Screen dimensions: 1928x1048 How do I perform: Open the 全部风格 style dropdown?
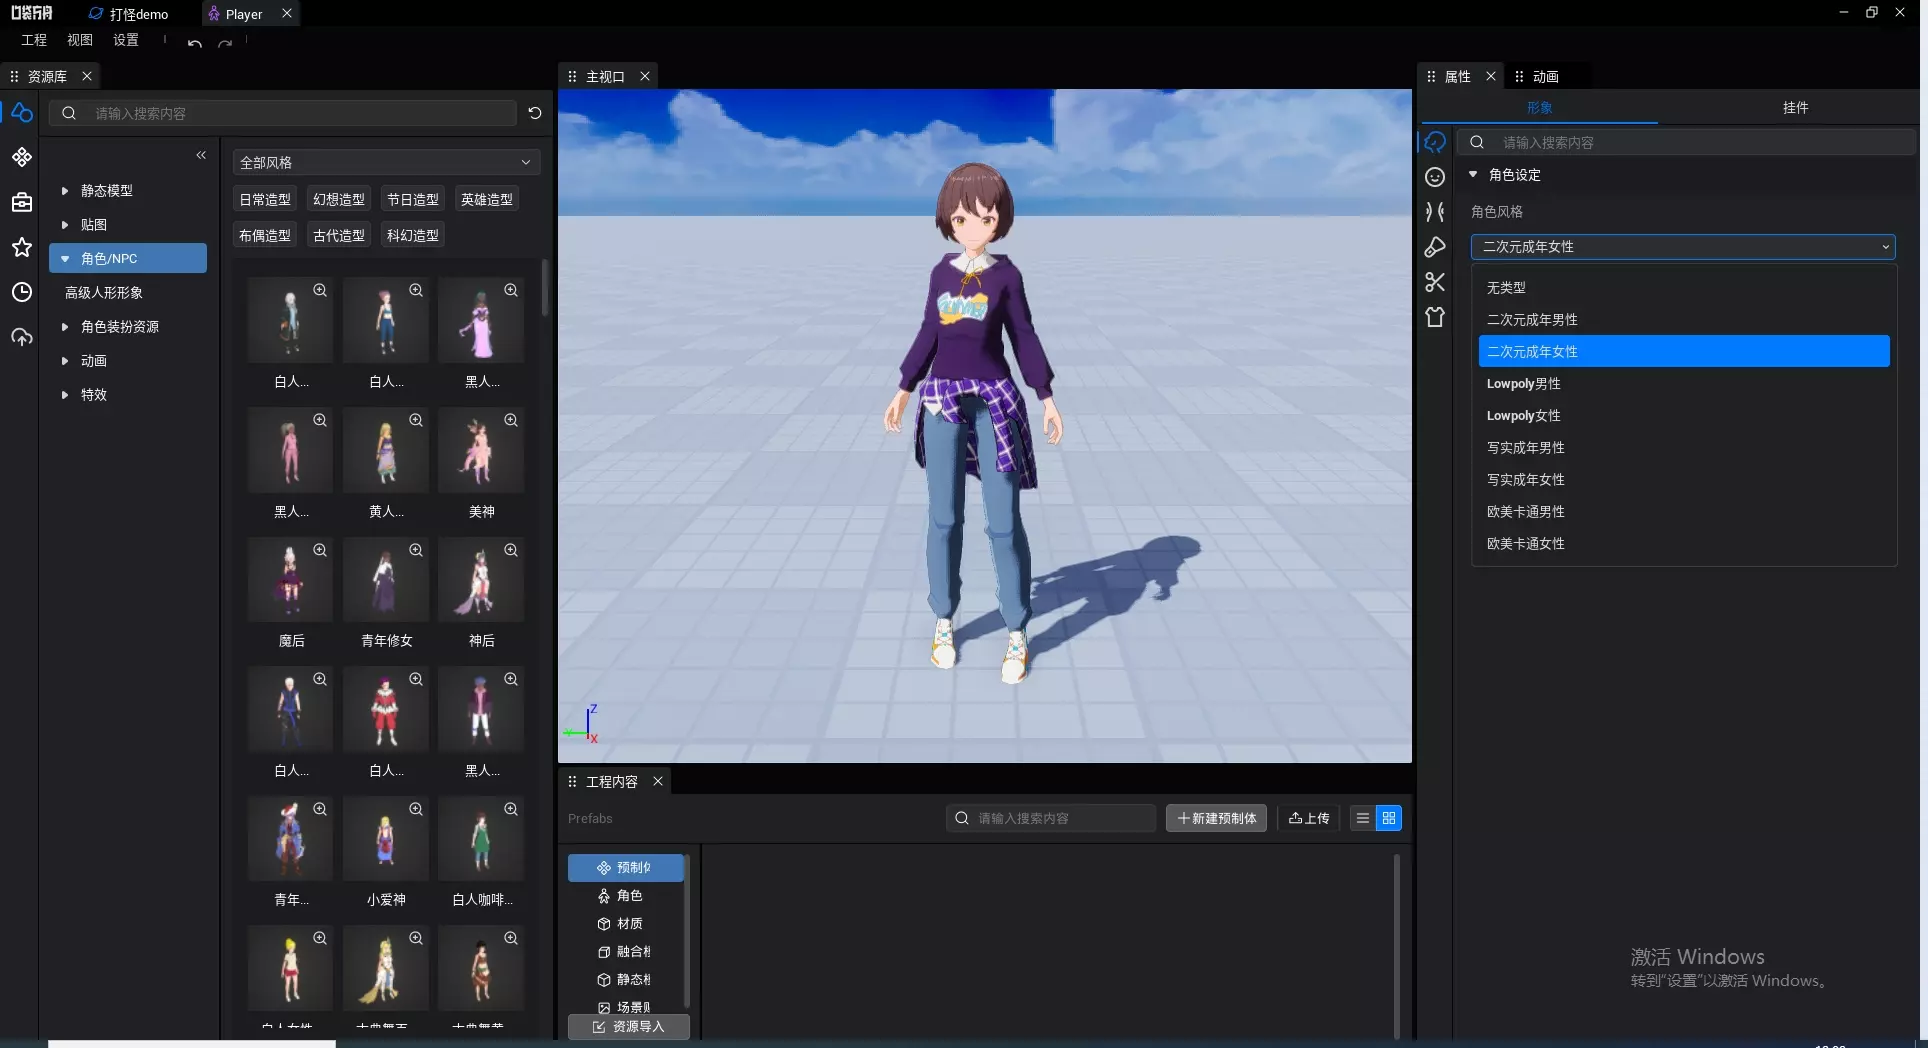(x=386, y=162)
